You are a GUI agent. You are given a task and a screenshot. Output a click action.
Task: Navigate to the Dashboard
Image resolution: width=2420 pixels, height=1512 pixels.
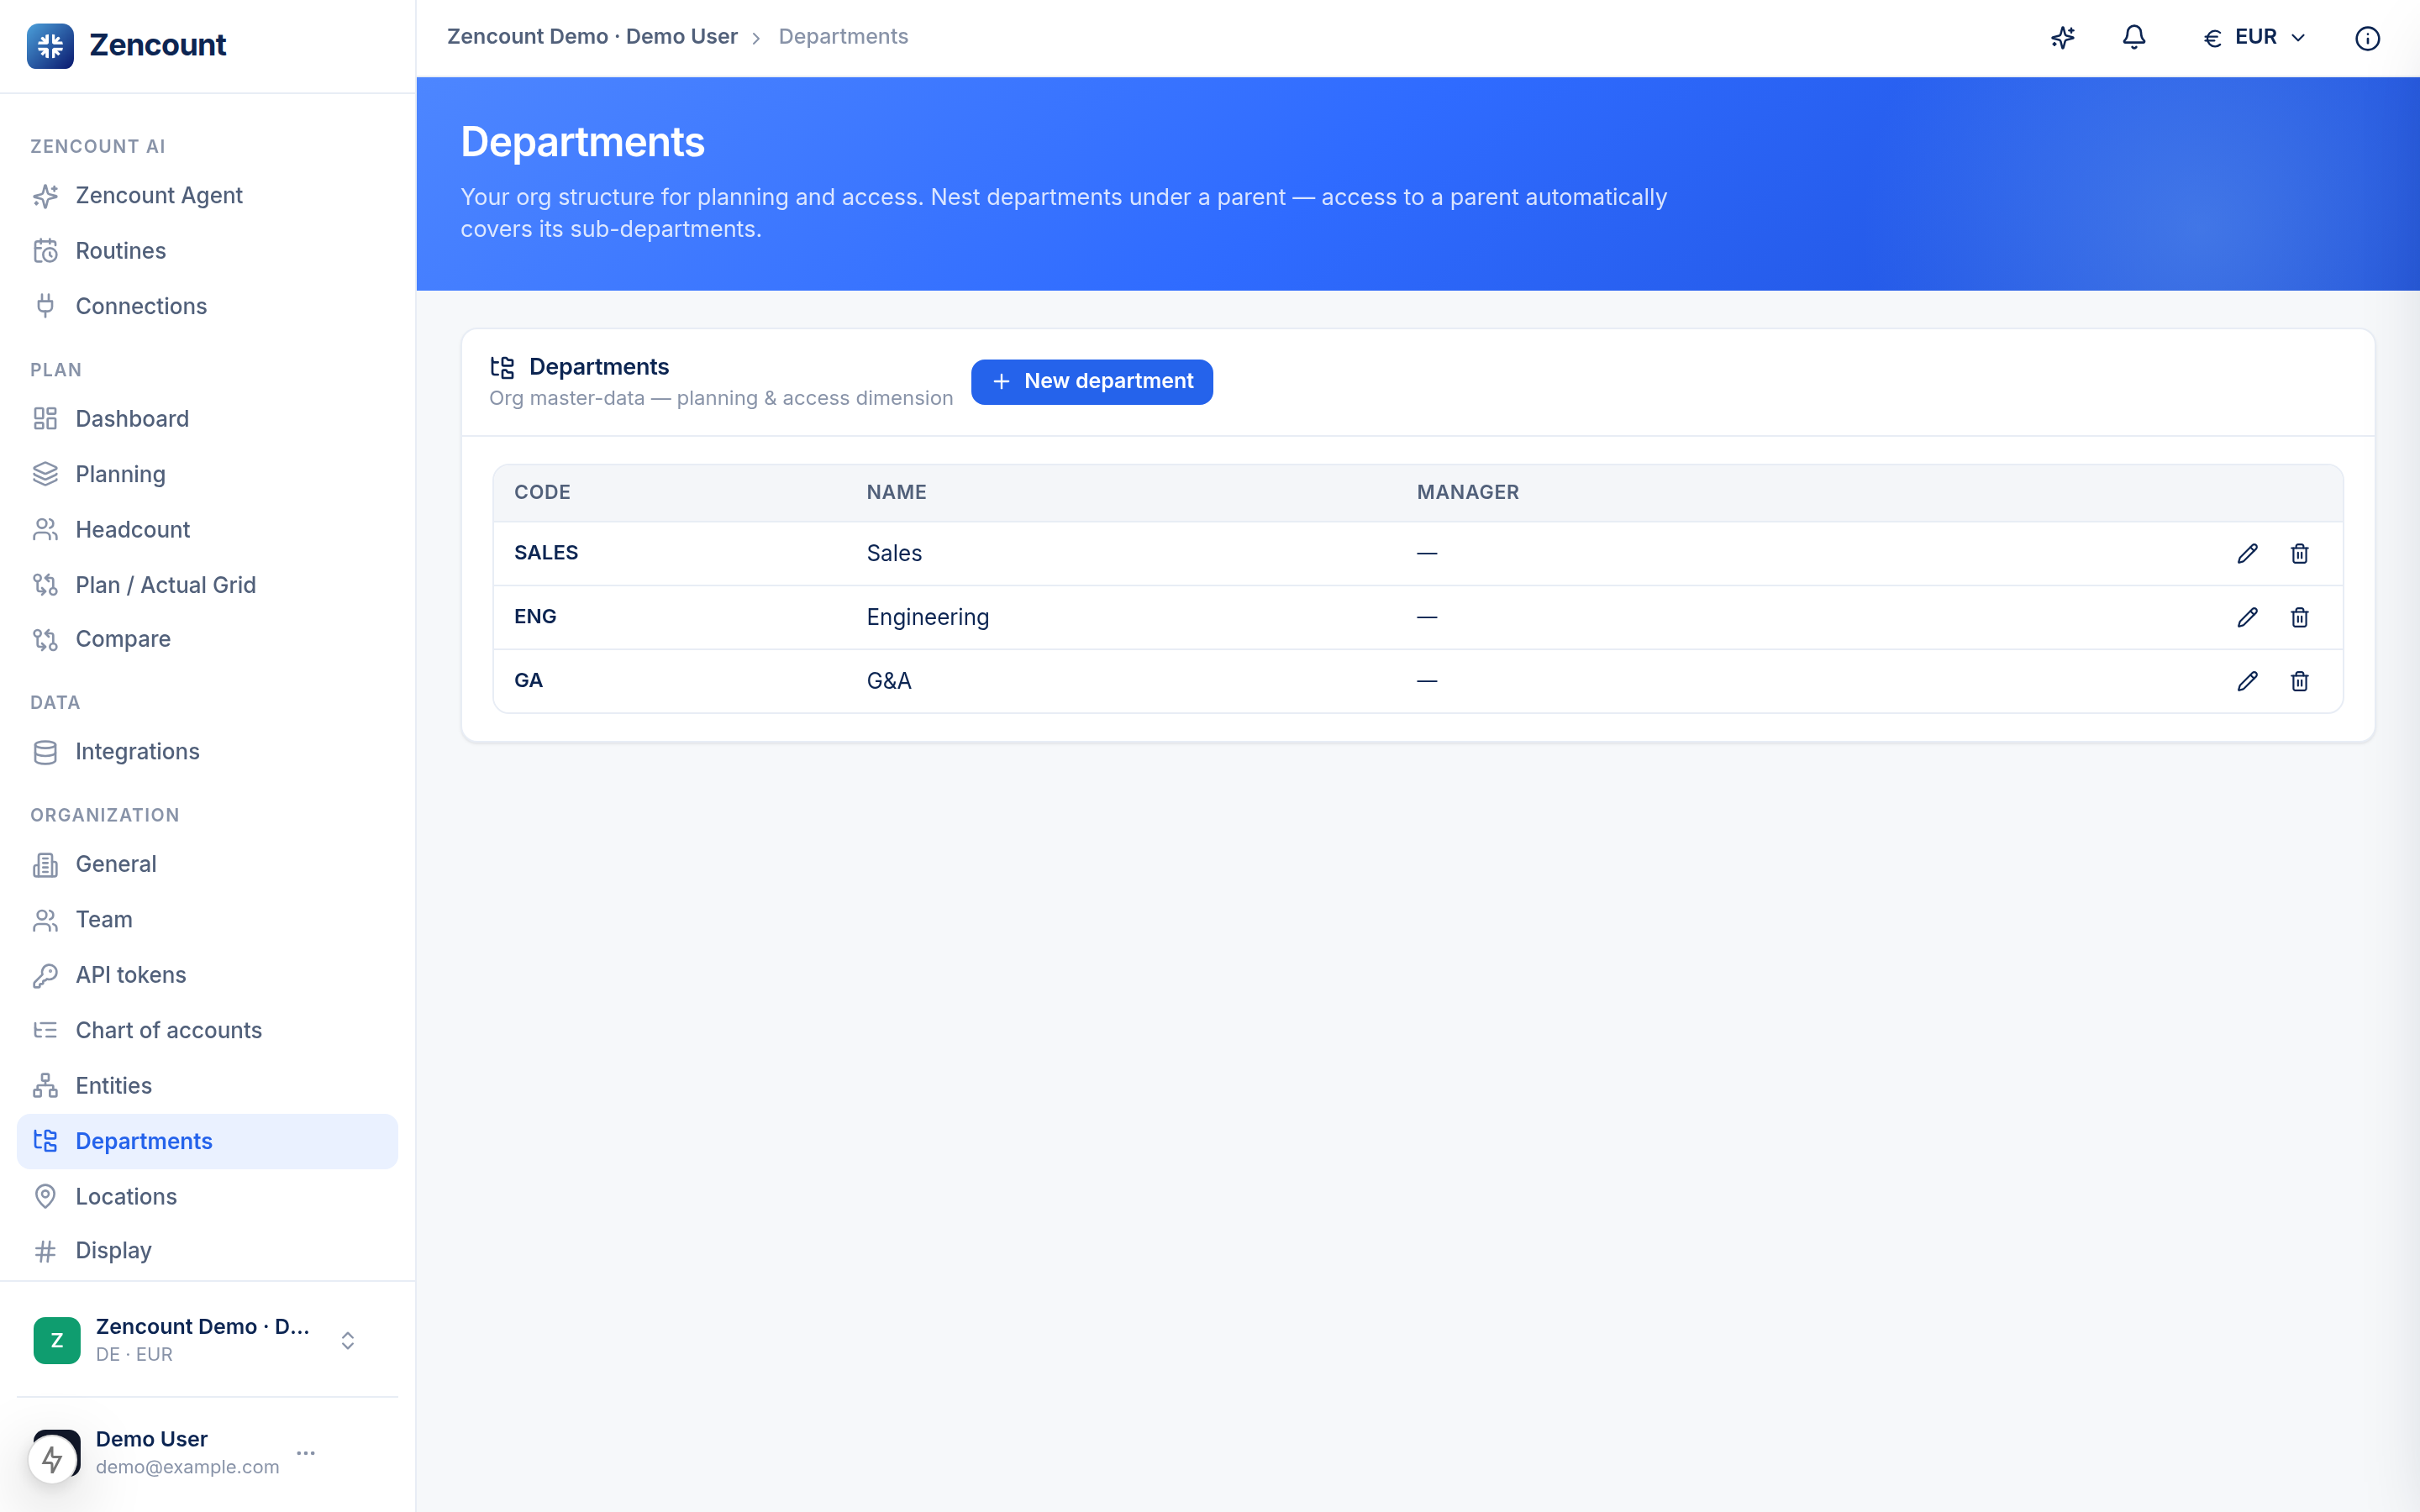(x=207, y=419)
